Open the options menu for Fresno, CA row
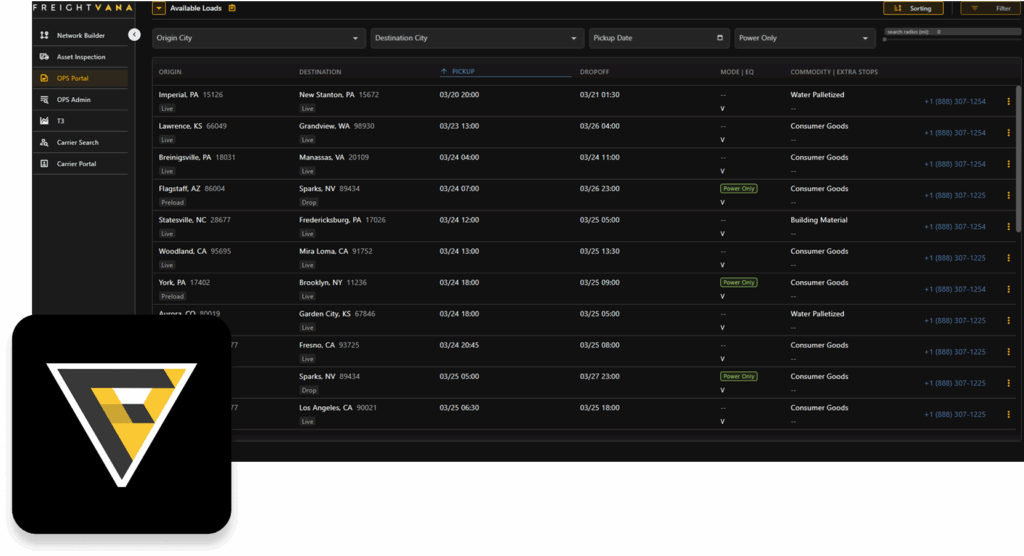The width and height of the screenshot is (1024, 556). [x=1008, y=352]
